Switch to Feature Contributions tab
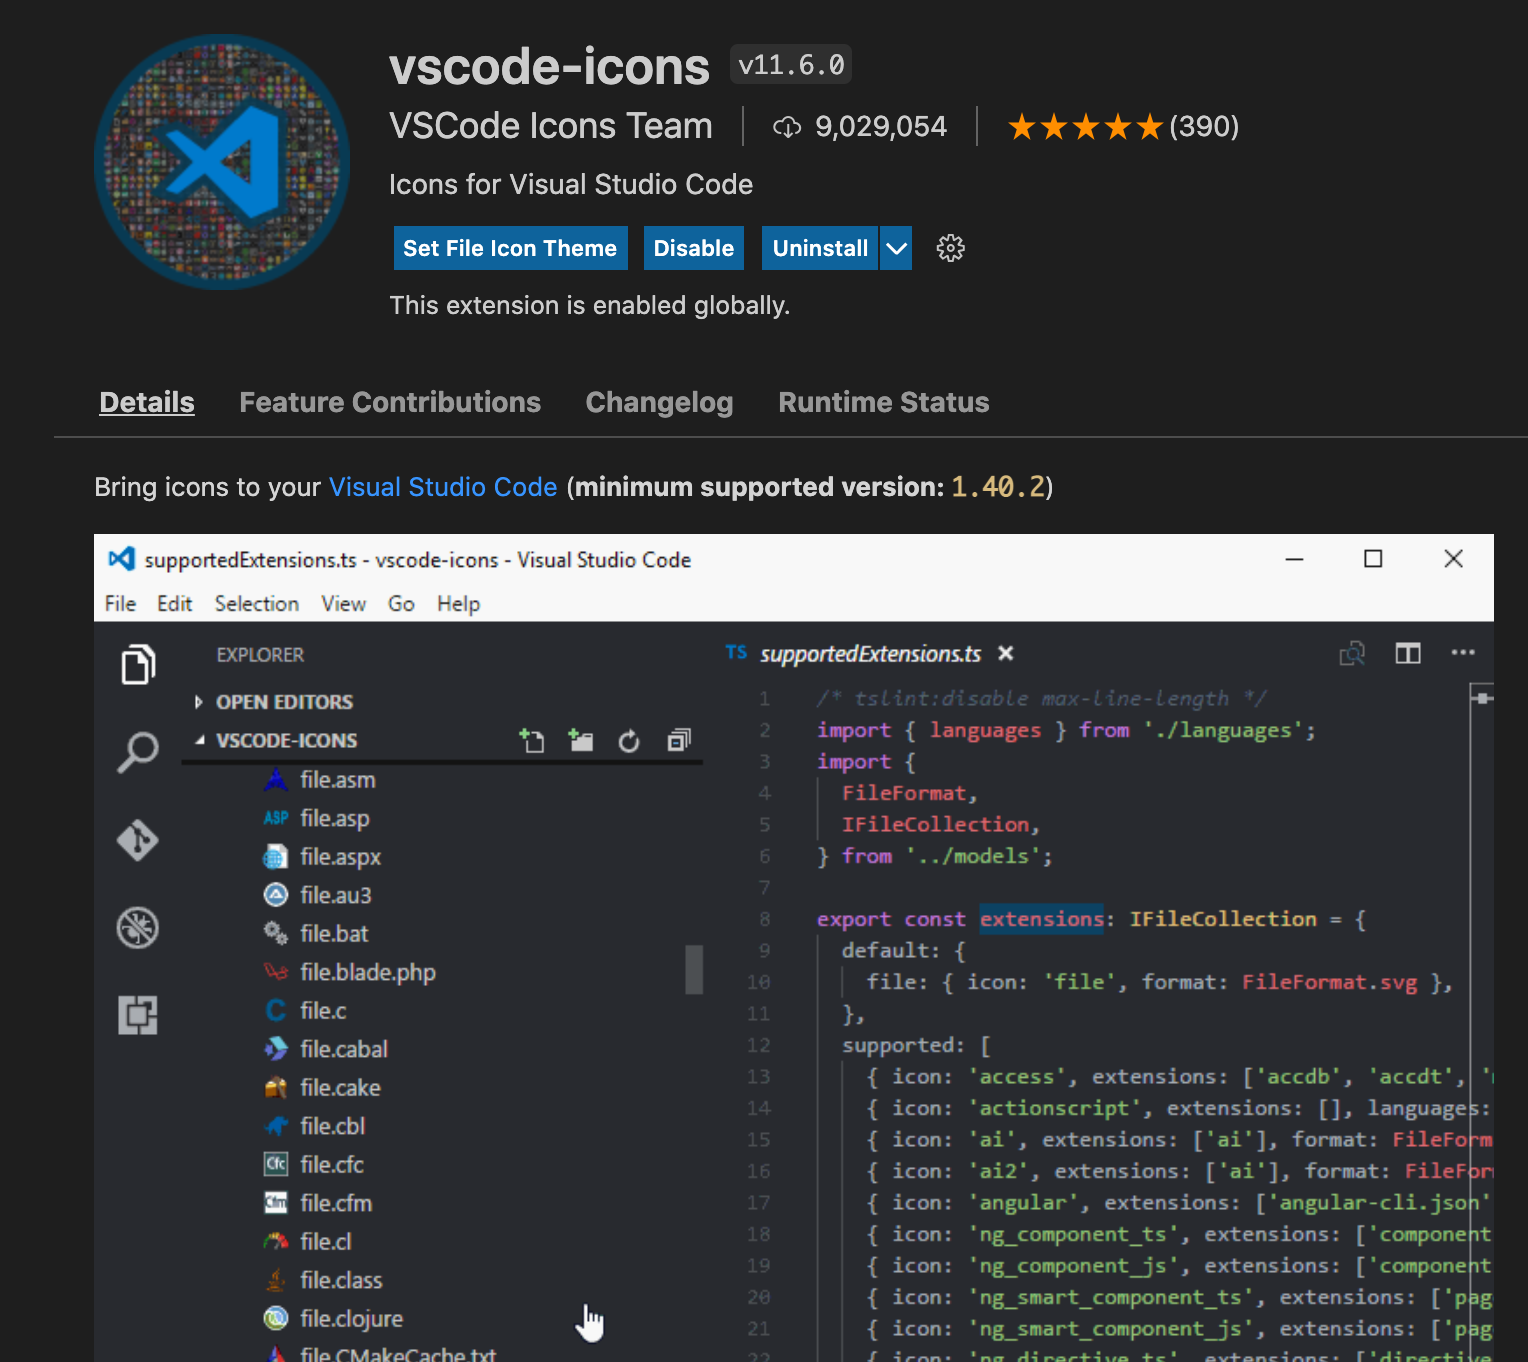The width and height of the screenshot is (1528, 1362). 390,402
